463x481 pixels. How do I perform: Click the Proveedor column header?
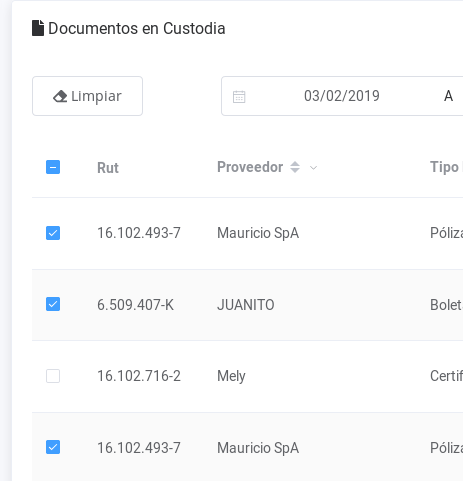pos(250,167)
